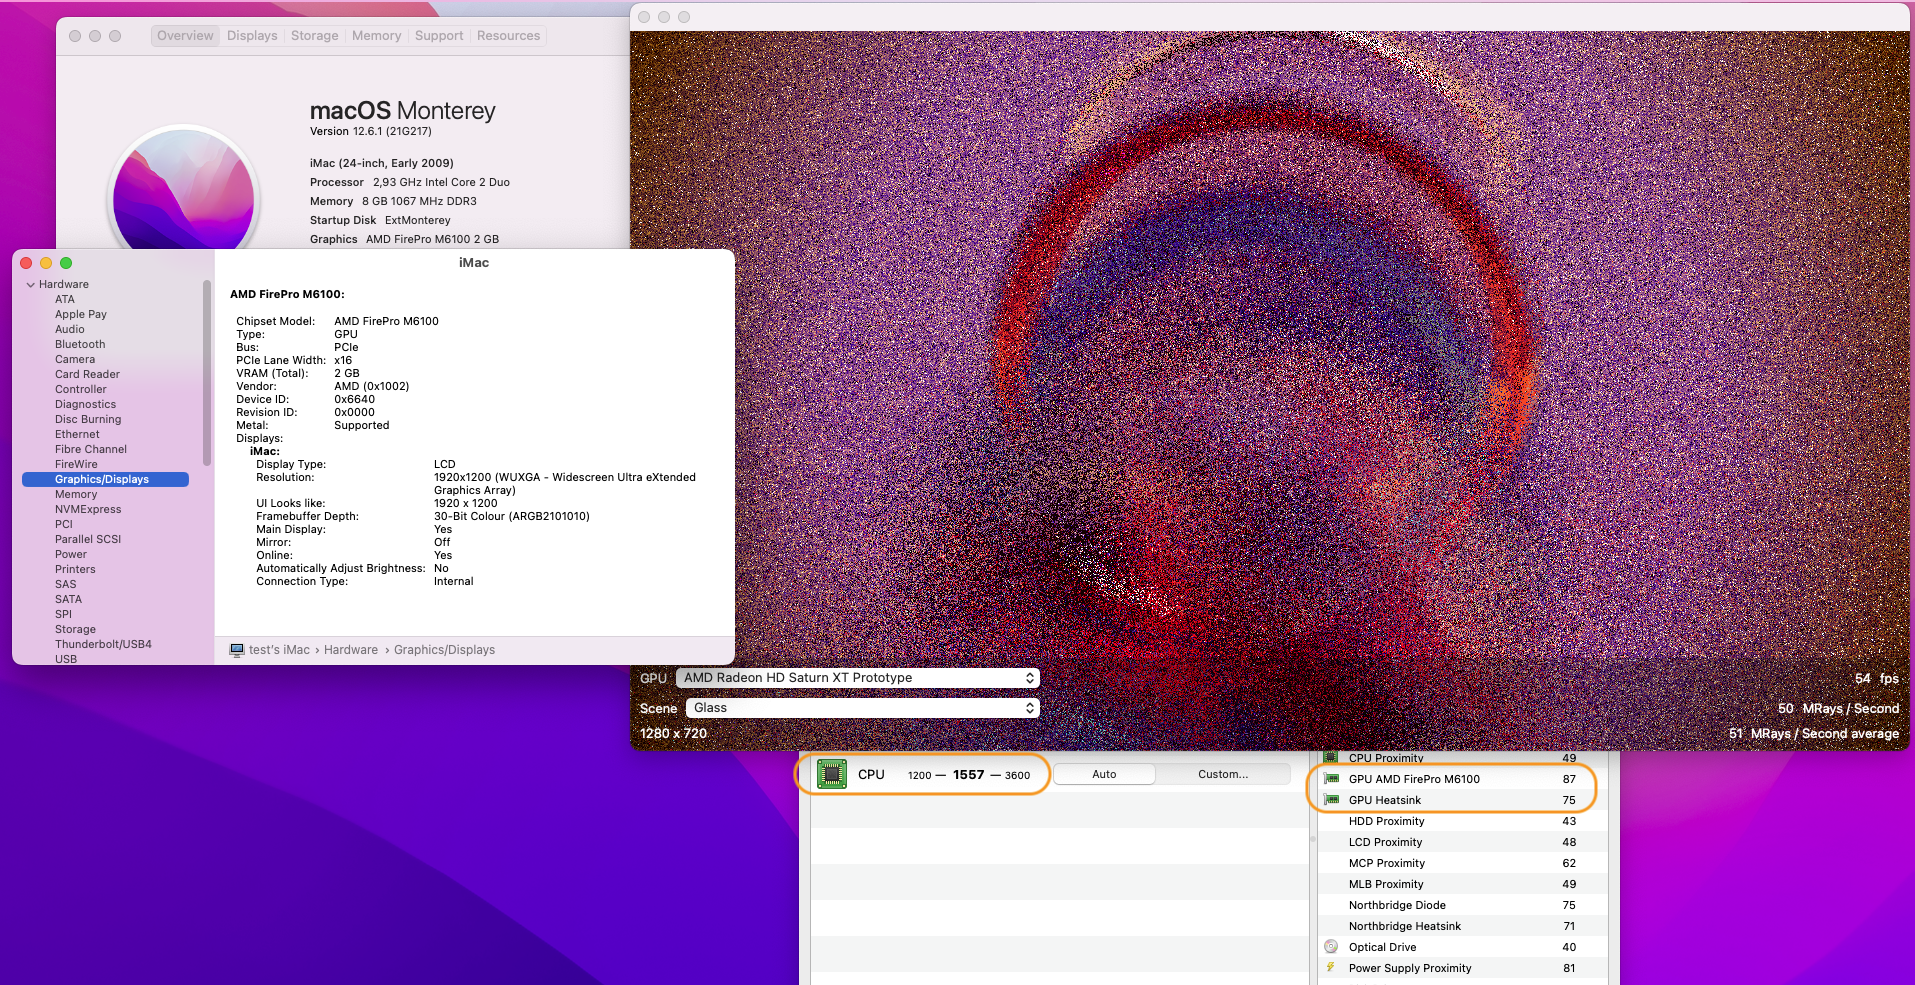This screenshot has height=985, width=1915.
Task: Click the GPU Heatsink sensor icon
Action: pos(1331,800)
